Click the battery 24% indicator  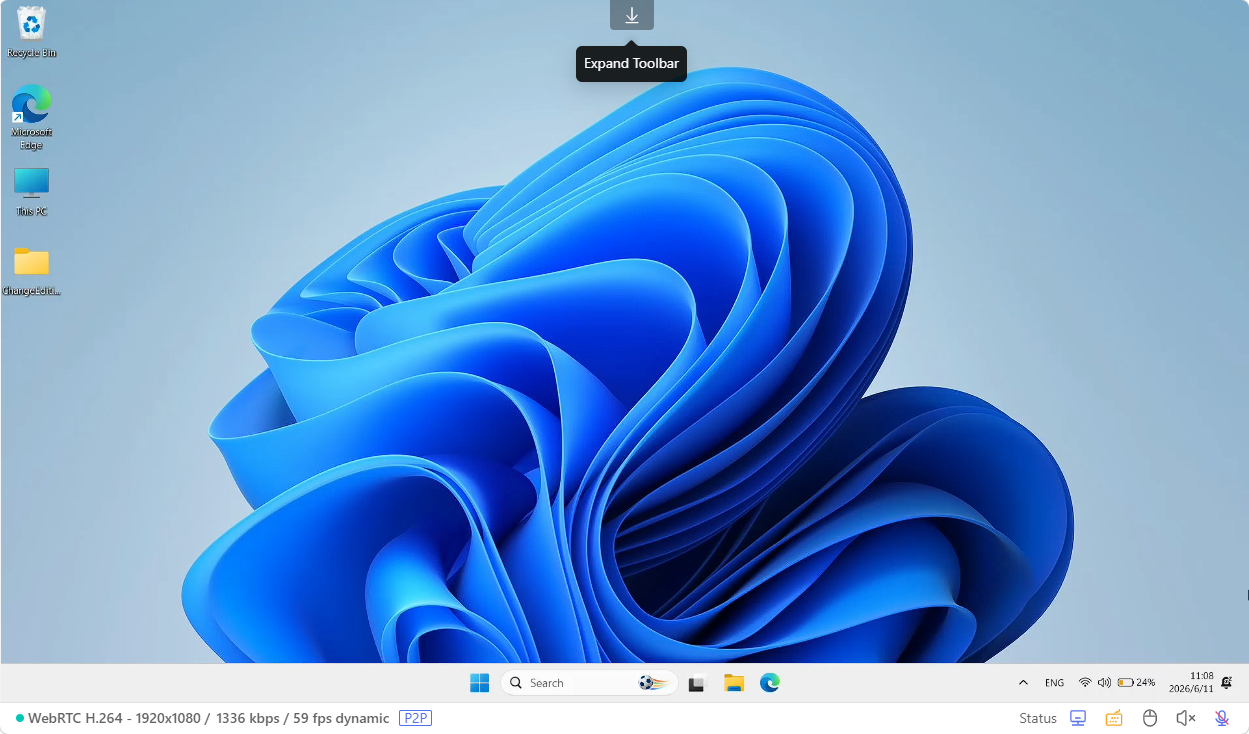(1137, 683)
